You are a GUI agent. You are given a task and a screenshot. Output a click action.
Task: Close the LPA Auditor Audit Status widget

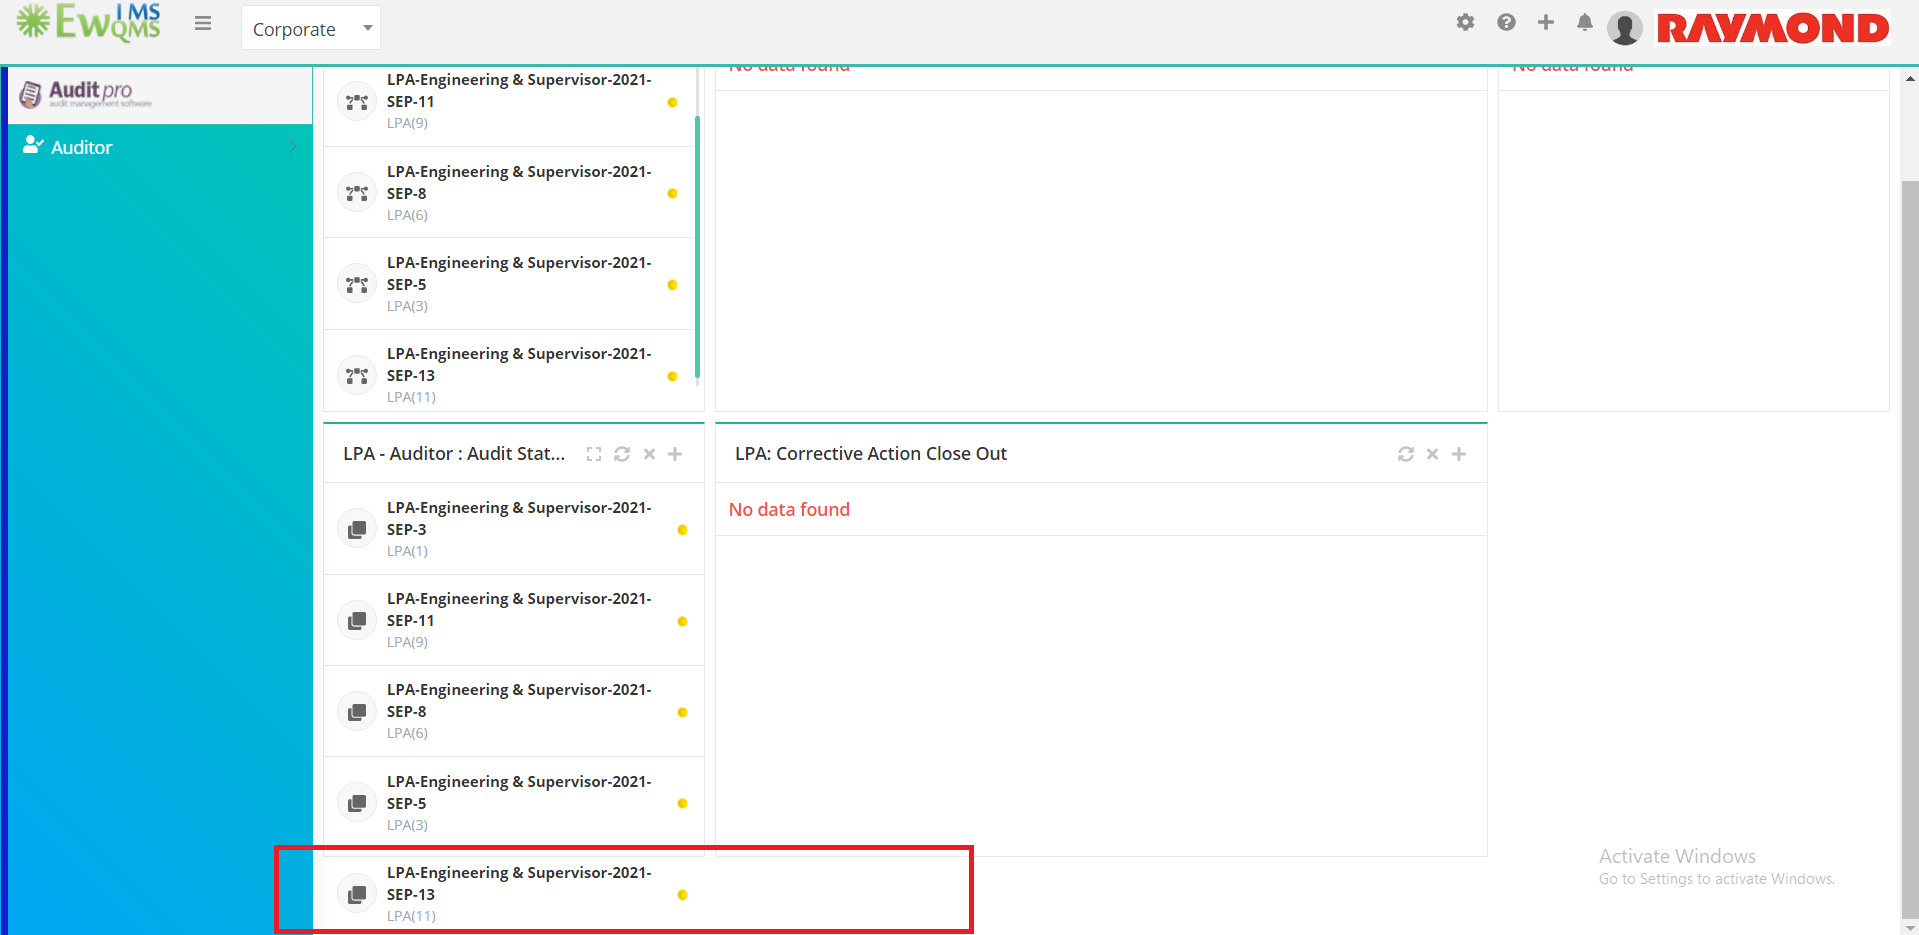649,454
